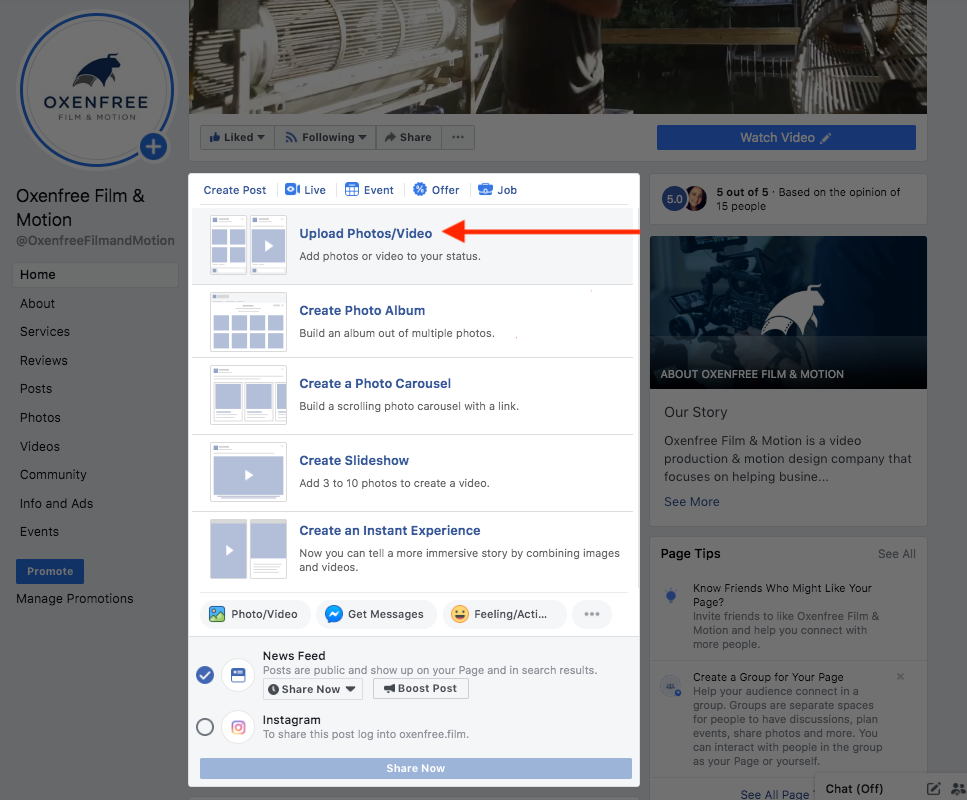Click the Feeling/Activity pill button
This screenshot has width=967, height=800.
coord(504,614)
